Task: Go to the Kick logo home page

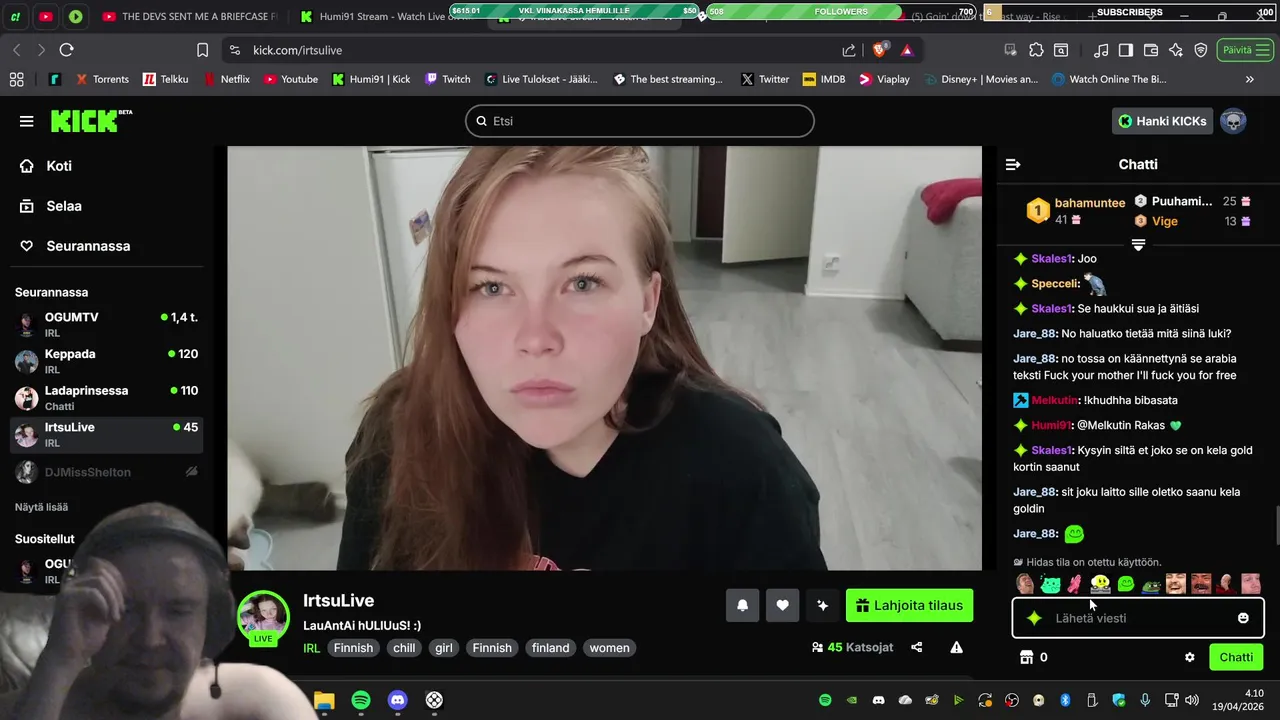Action: tap(91, 120)
